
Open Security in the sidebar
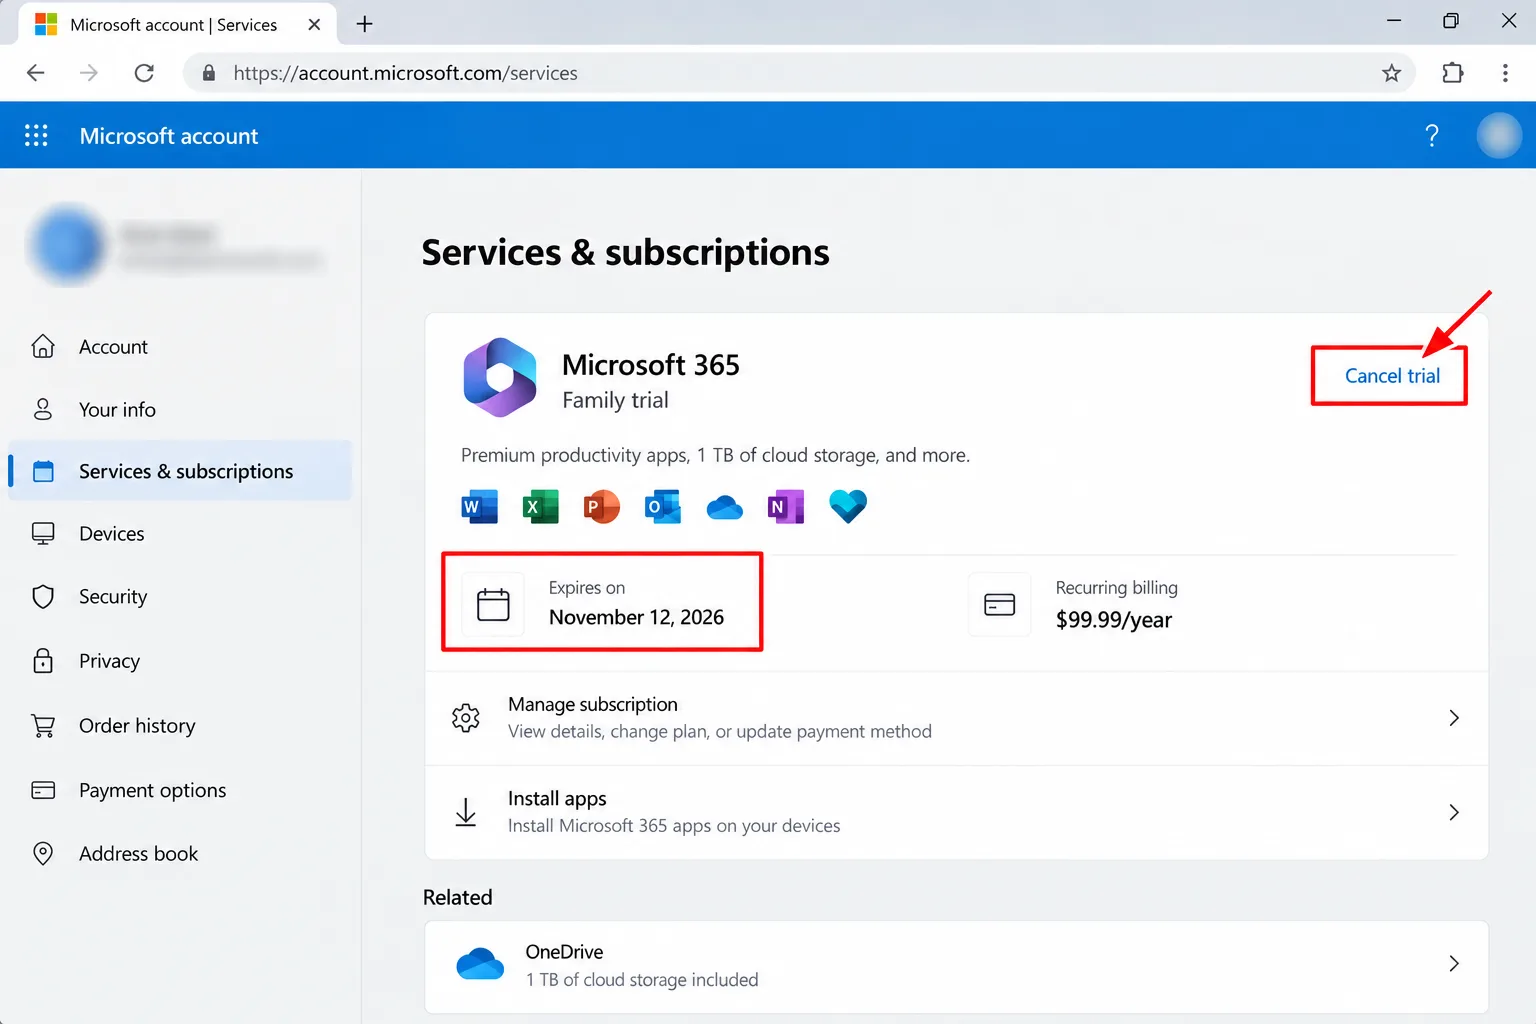180,597
